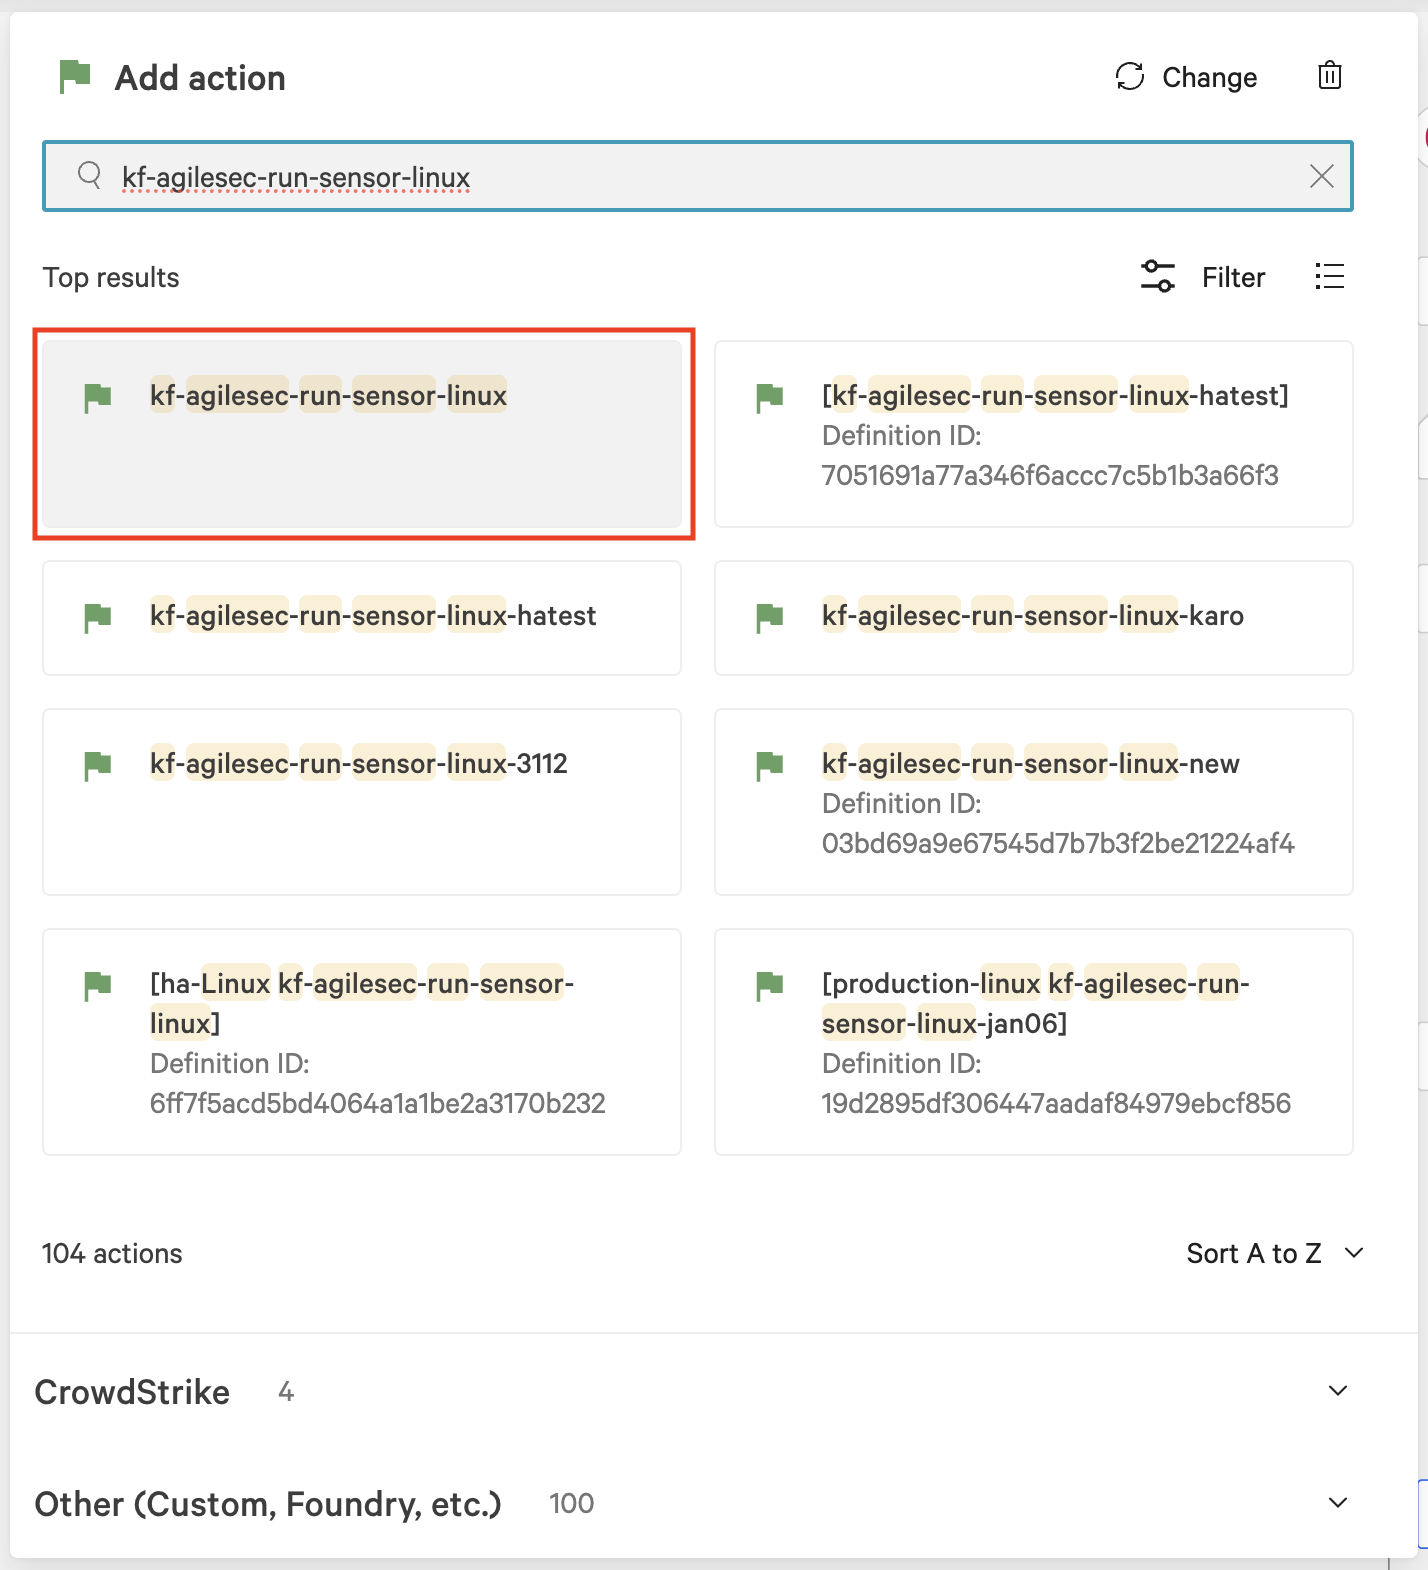The image size is (1428, 1570).
Task: Click flag icon of linux-hatest bracketed action
Action: (x=770, y=398)
